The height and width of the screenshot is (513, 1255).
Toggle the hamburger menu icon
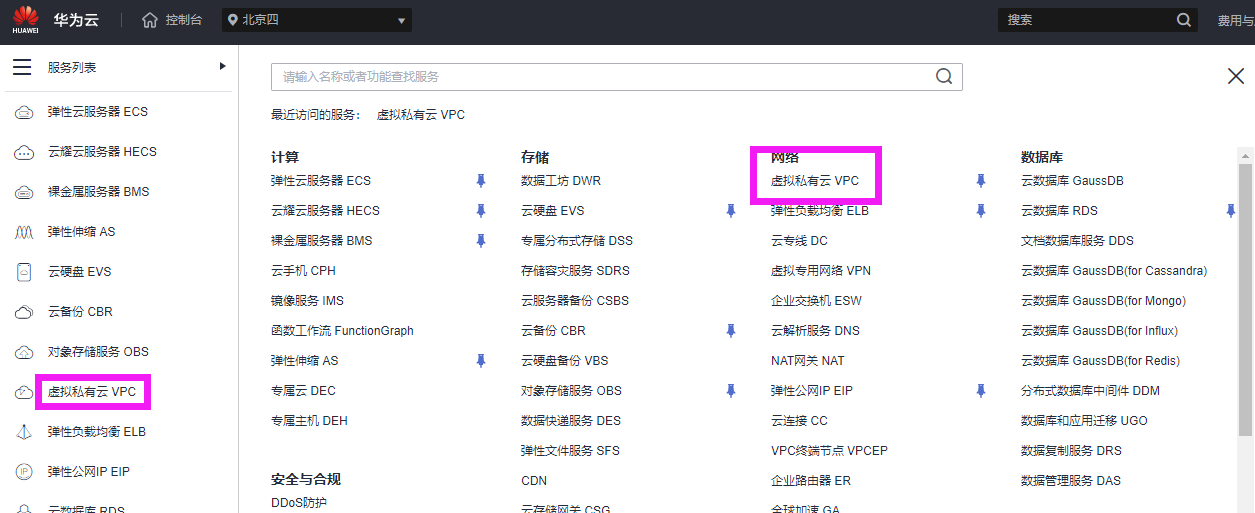tap(22, 67)
